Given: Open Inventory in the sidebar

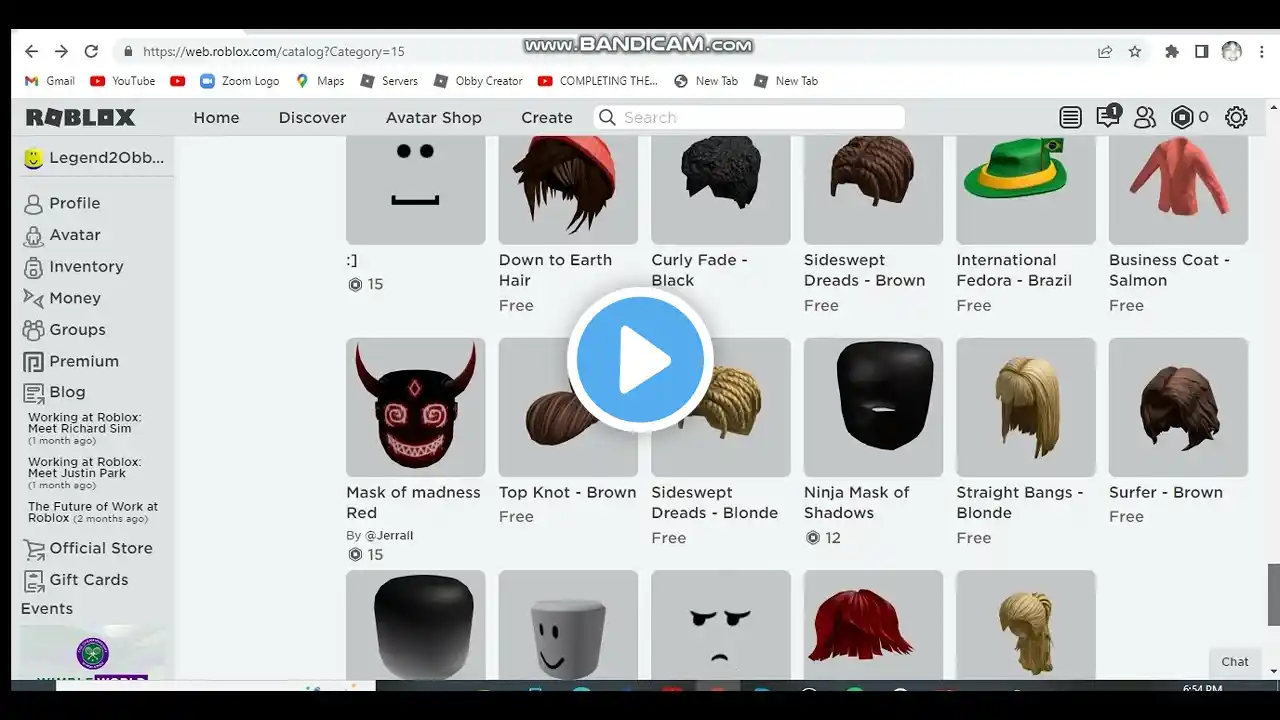Looking at the screenshot, I should click(74, 267).
